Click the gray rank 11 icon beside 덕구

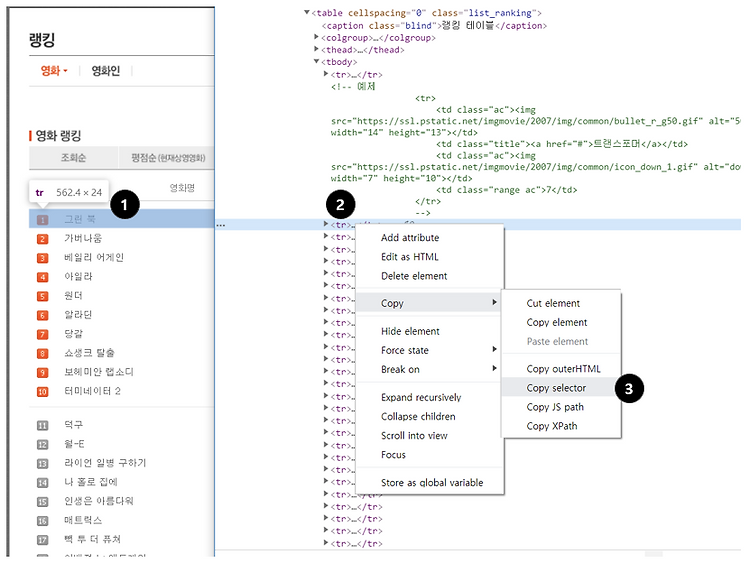click(x=43, y=426)
